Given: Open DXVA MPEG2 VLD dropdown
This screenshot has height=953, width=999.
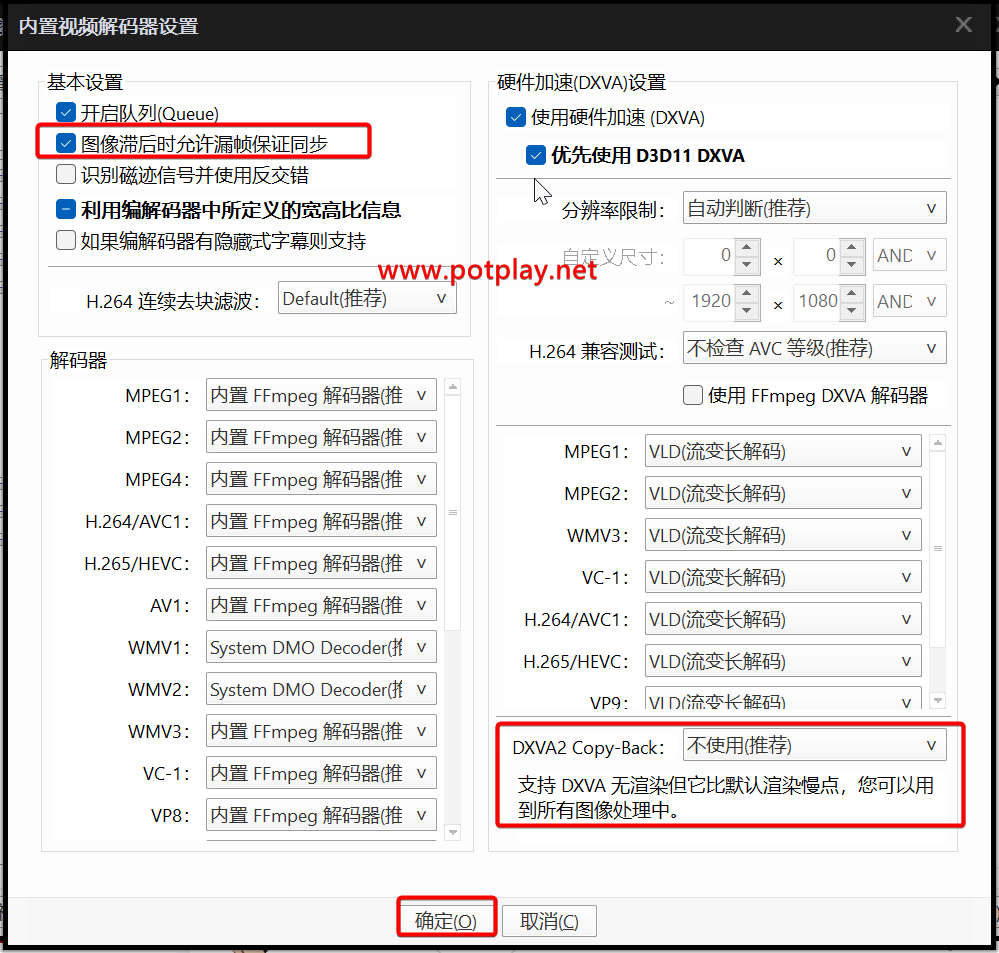Looking at the screenshot, I should click(783, 493).
